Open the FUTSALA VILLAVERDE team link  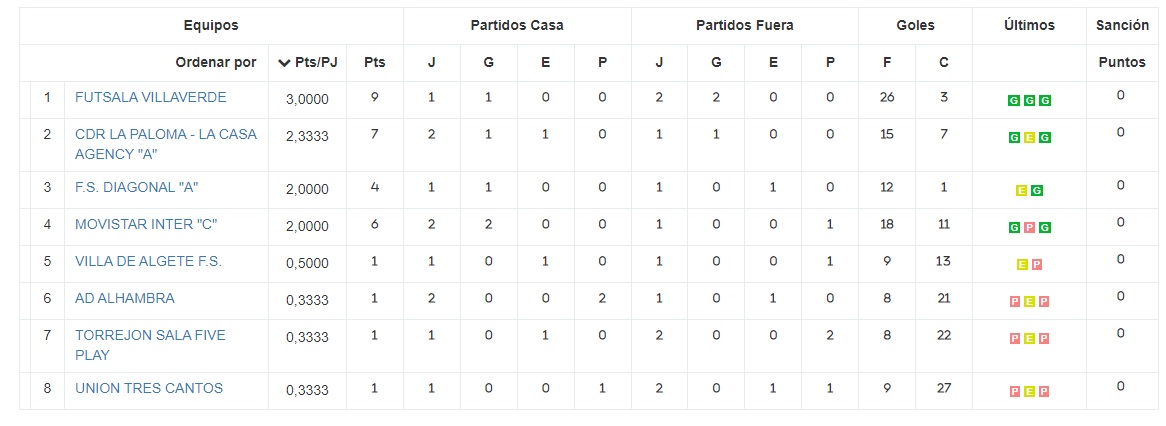click(x=150, y=97)
